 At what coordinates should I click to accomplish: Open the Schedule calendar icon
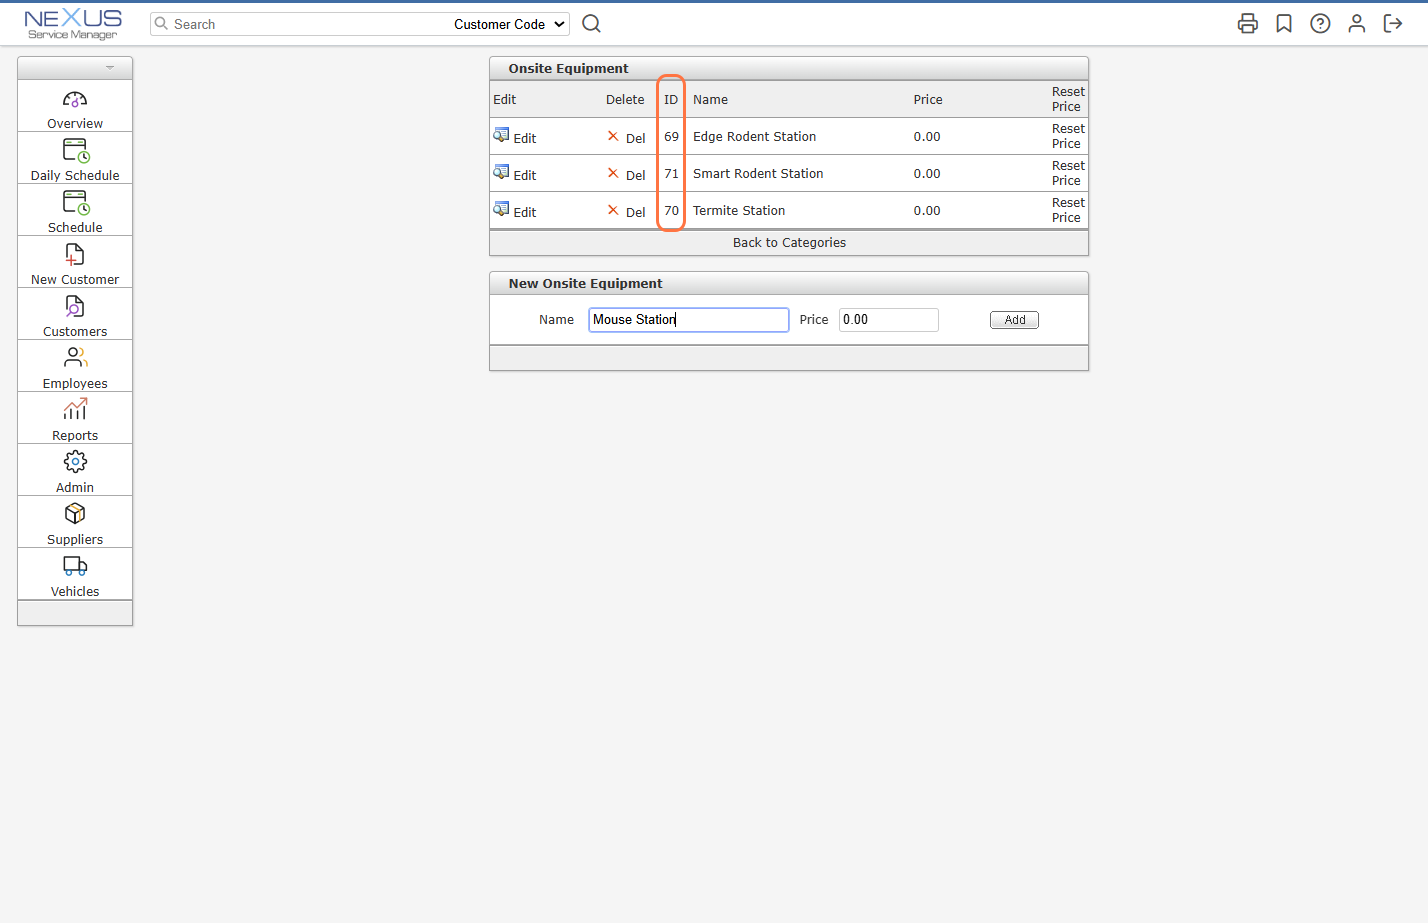tap(76, 203)
